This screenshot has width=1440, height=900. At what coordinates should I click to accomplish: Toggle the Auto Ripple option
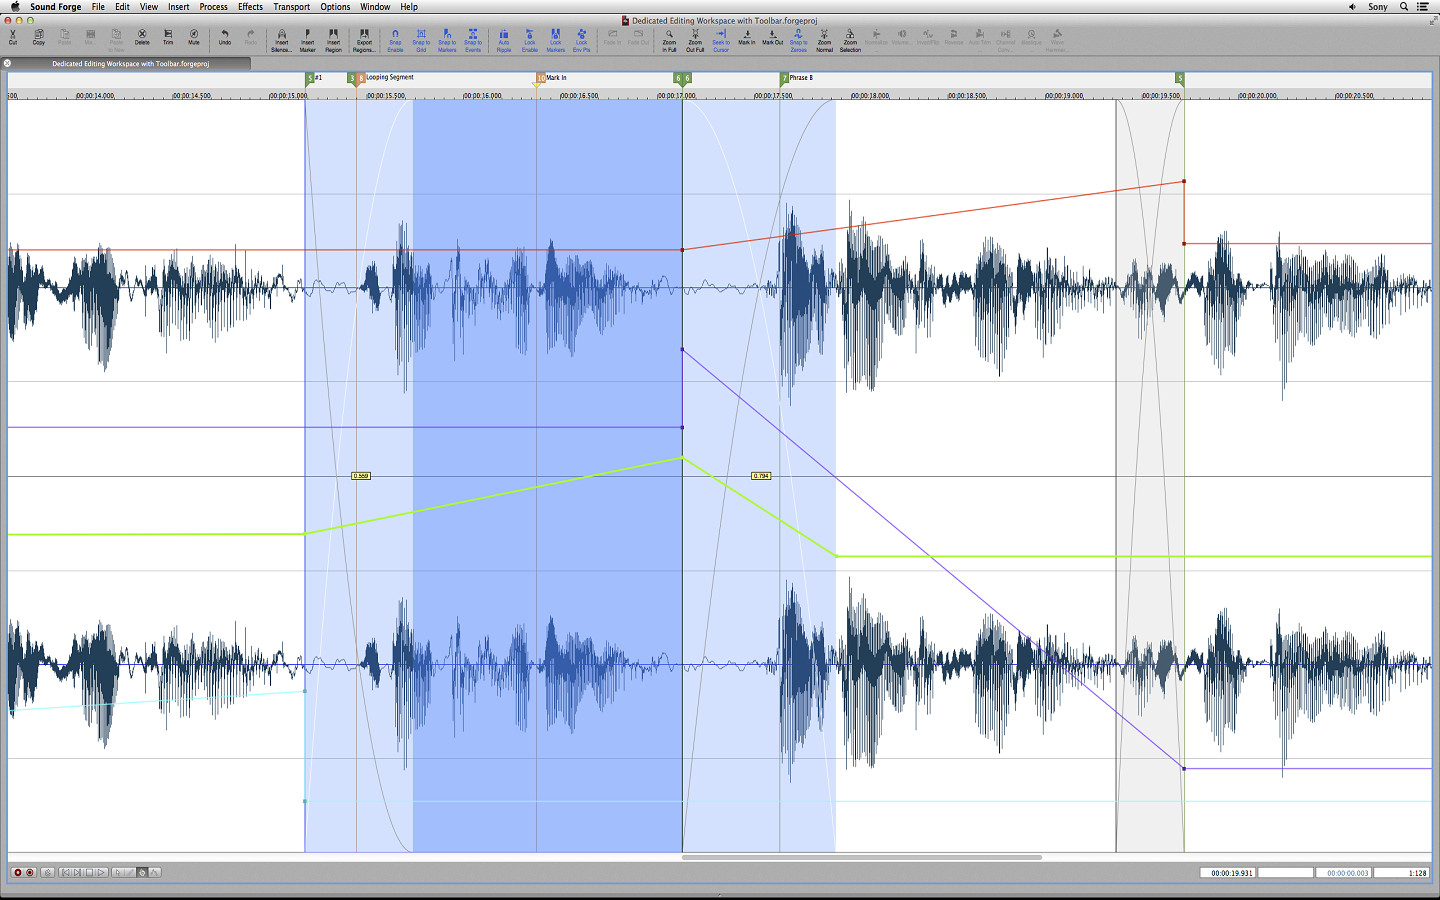[x=504, y=38]
